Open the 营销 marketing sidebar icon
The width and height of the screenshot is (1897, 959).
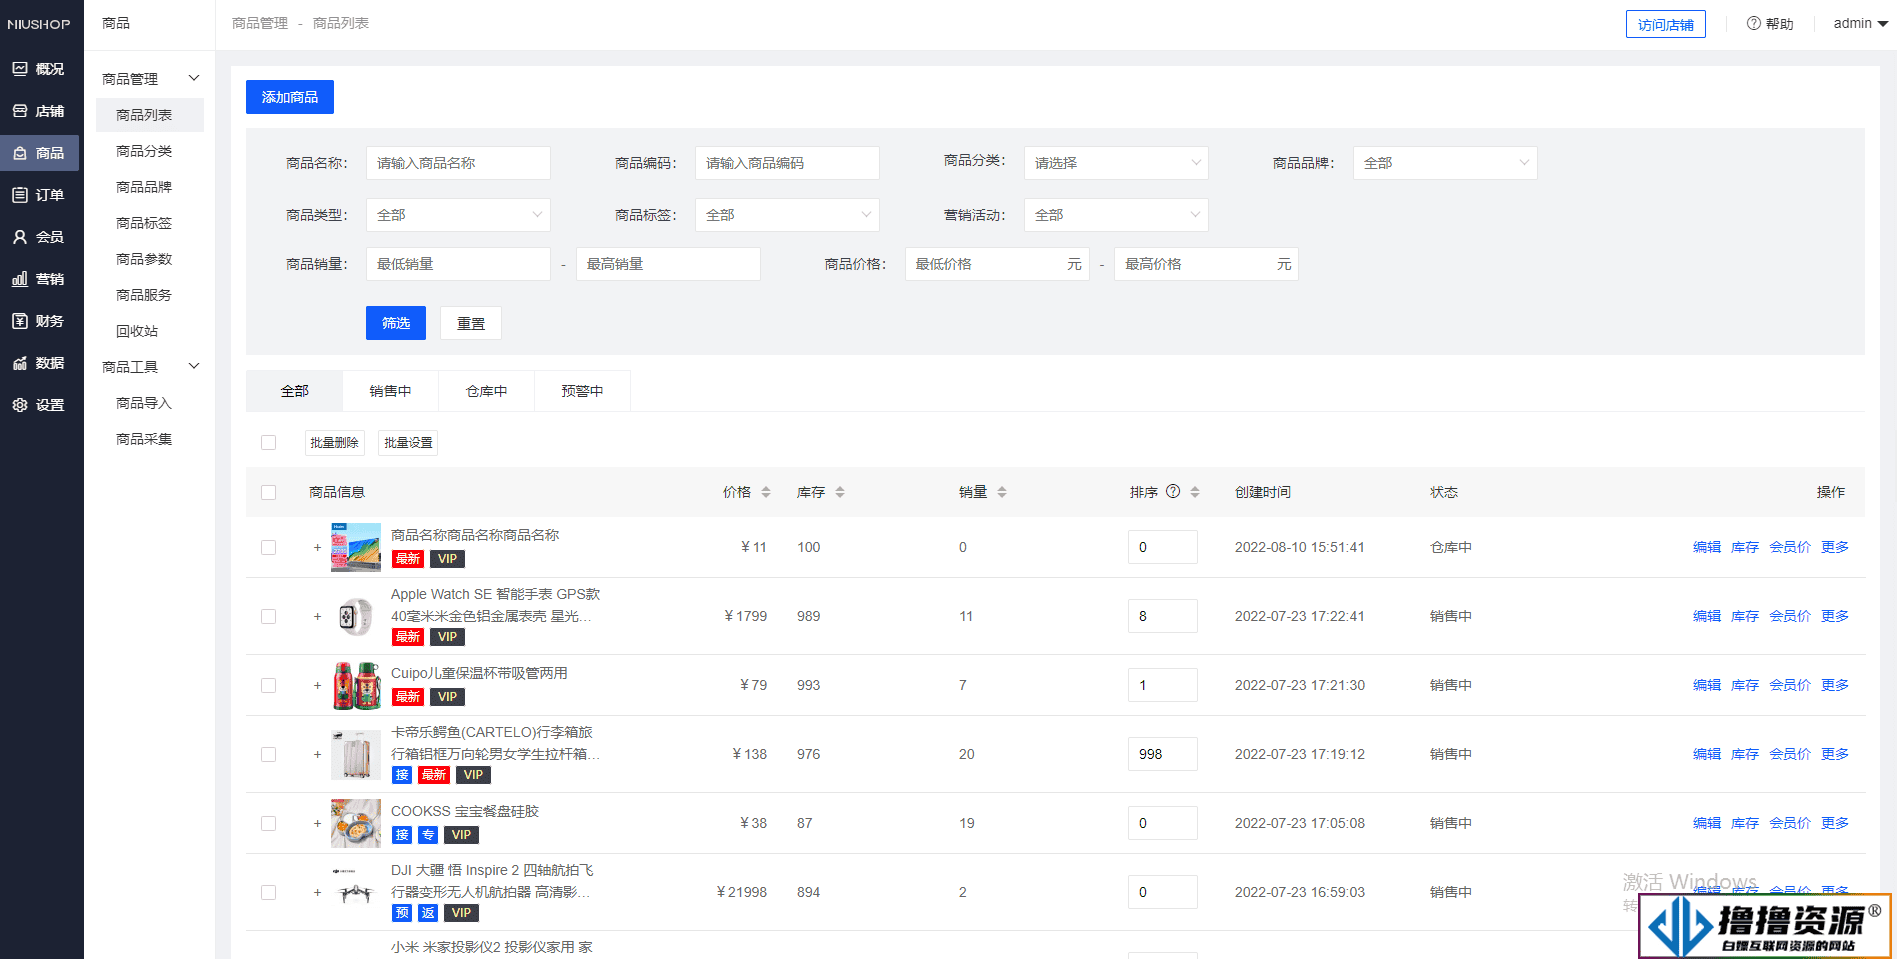pyautogui.click(x=20, y=279)
